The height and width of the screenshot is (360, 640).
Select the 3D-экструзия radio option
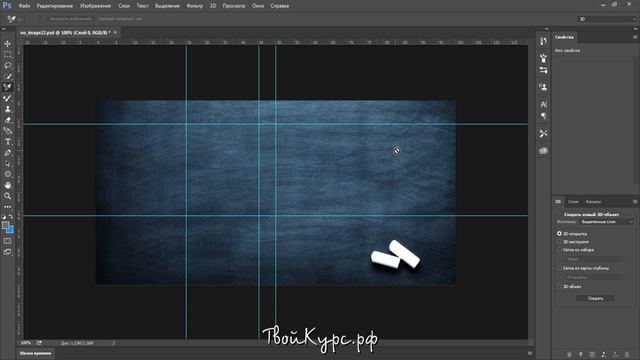click(x=559, y=242)
